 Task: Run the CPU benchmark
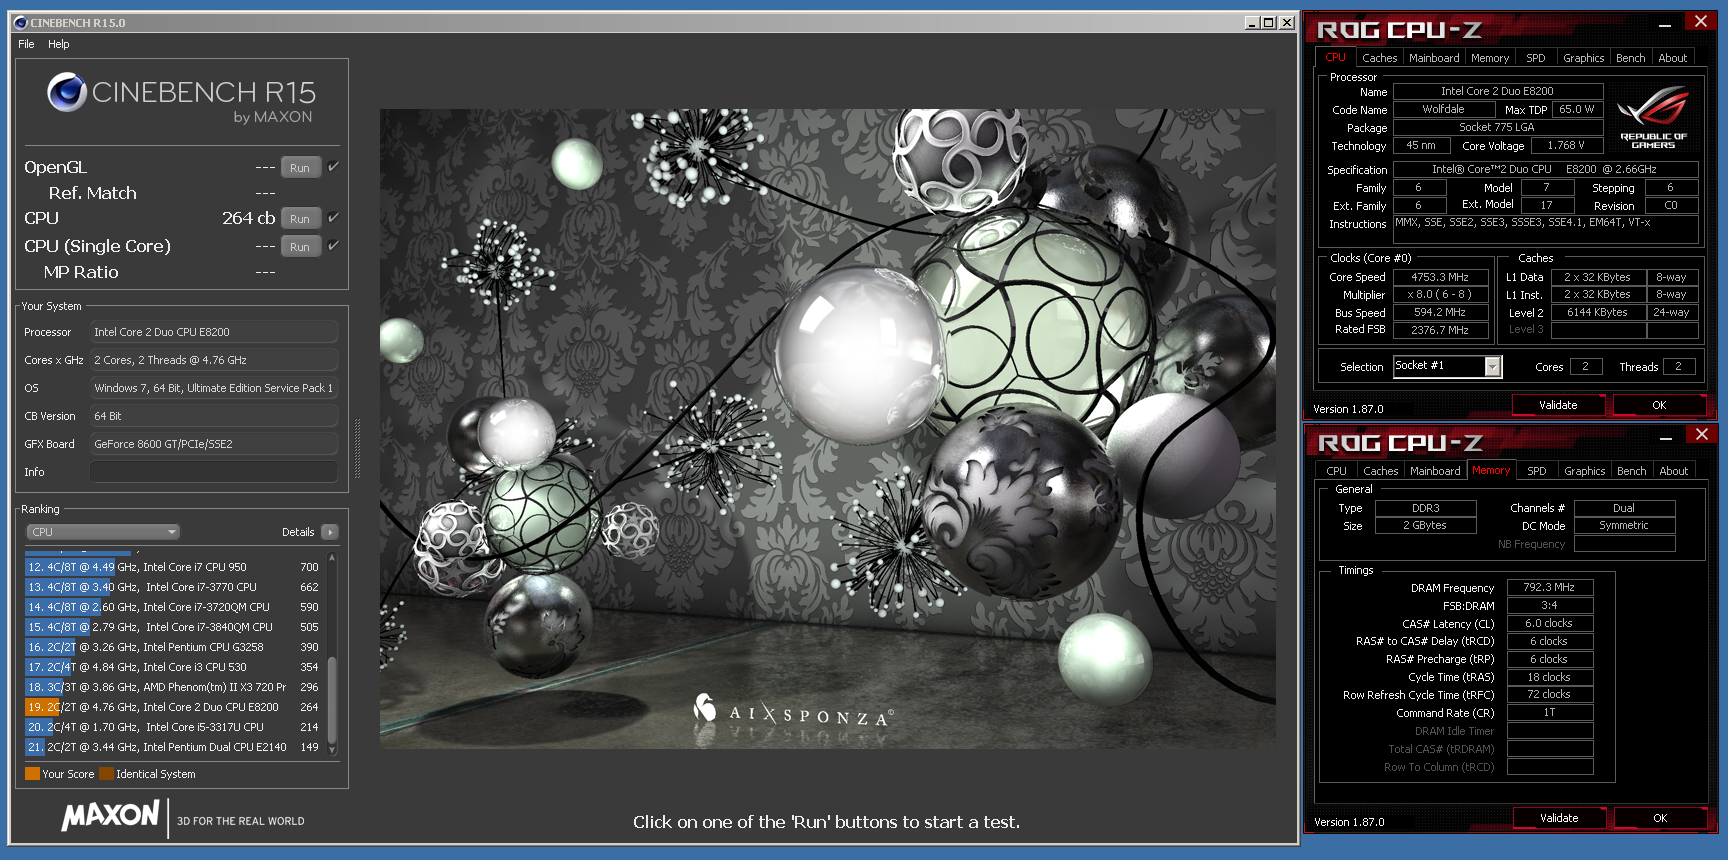tap(300, 219)
